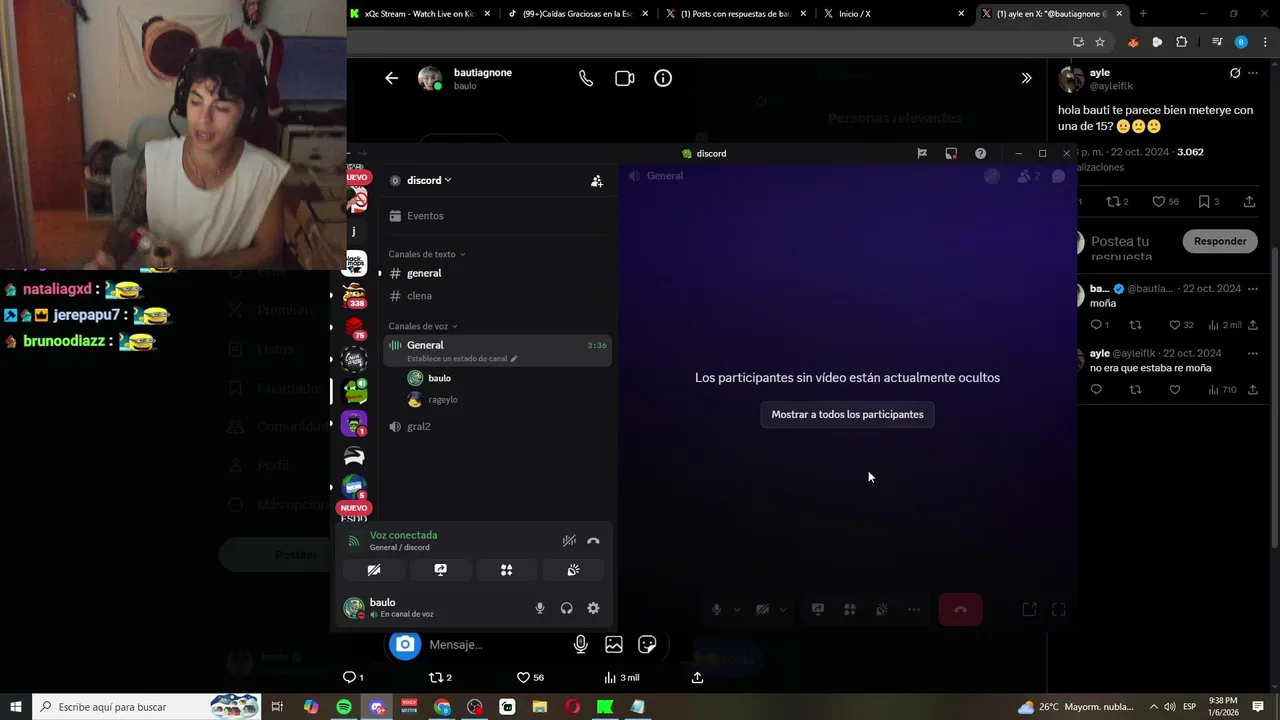Bookmark ayle's post in right panel
Viewport: 1280px width, 720px height.
coord(1210,202)
